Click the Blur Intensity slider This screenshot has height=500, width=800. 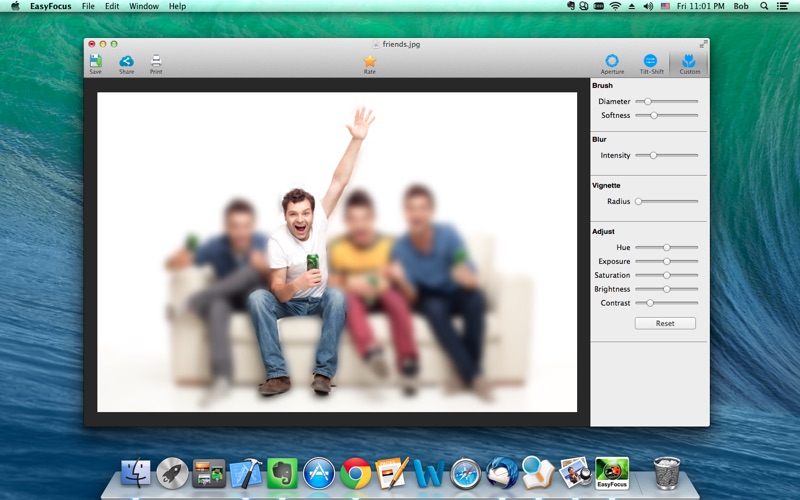(x=666, y=155)
